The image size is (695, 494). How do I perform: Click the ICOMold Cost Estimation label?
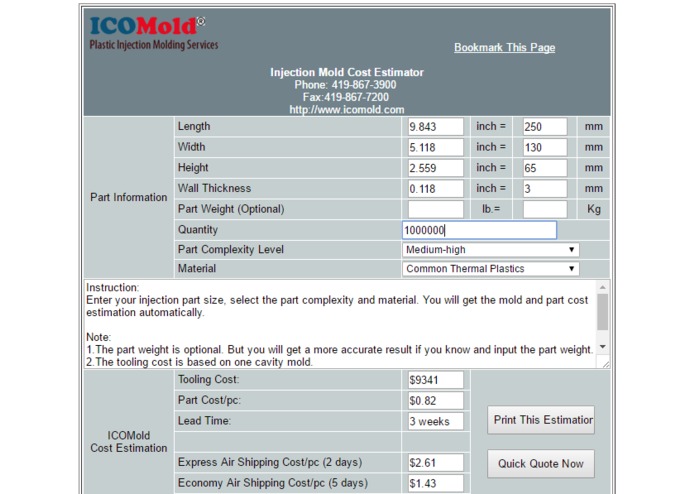pos(129,442)
